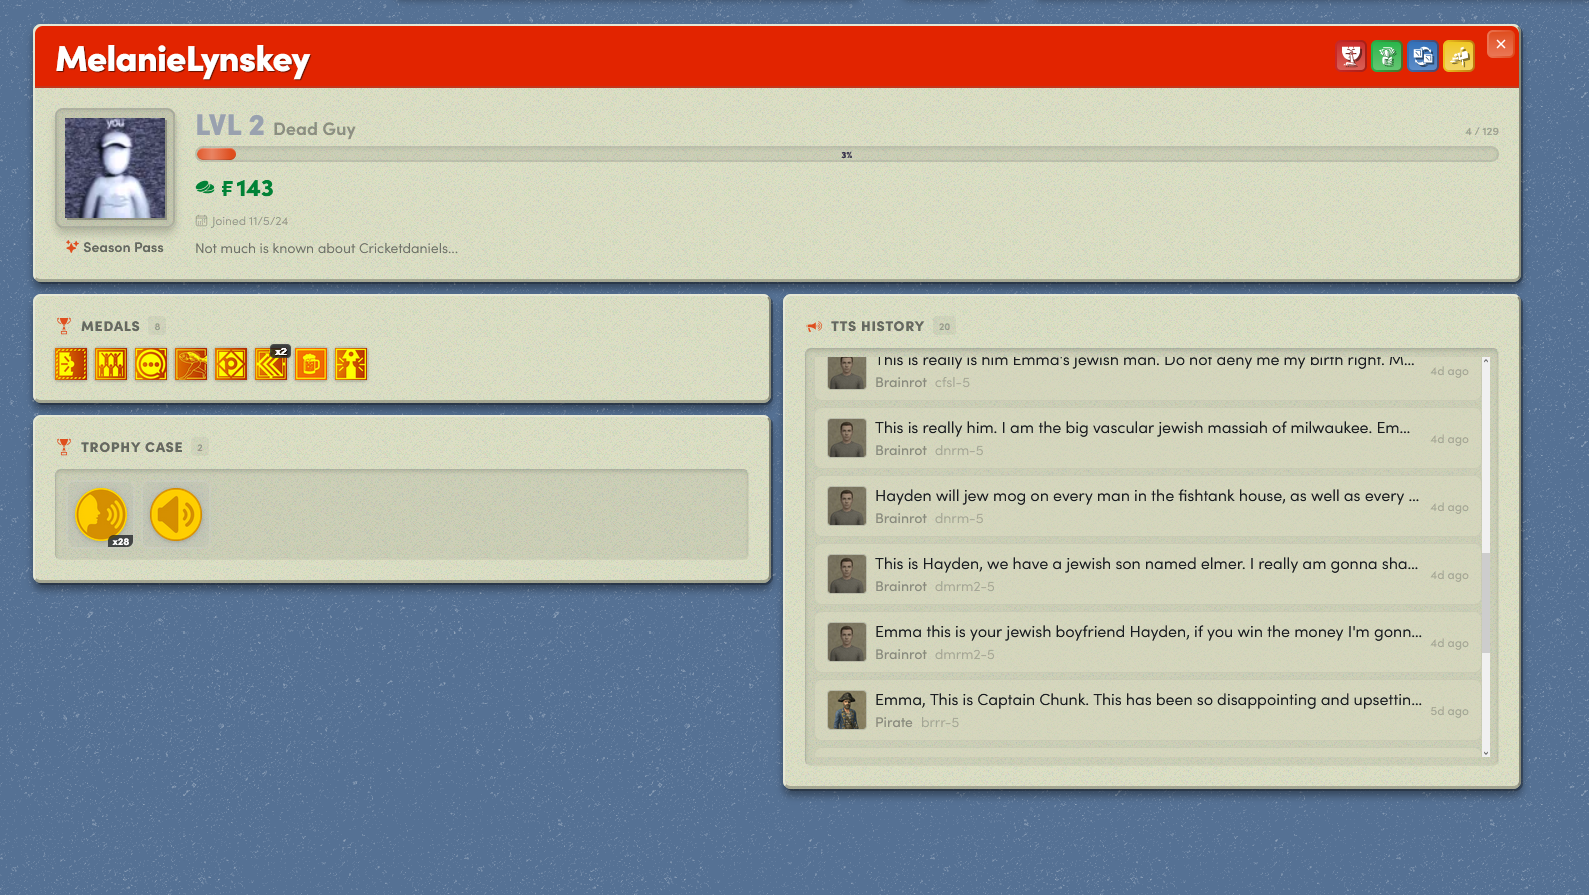The width and height of the screenshot is (1589, 895).
Task: Click the upward arrow figure medal
Action: point(351,364)
